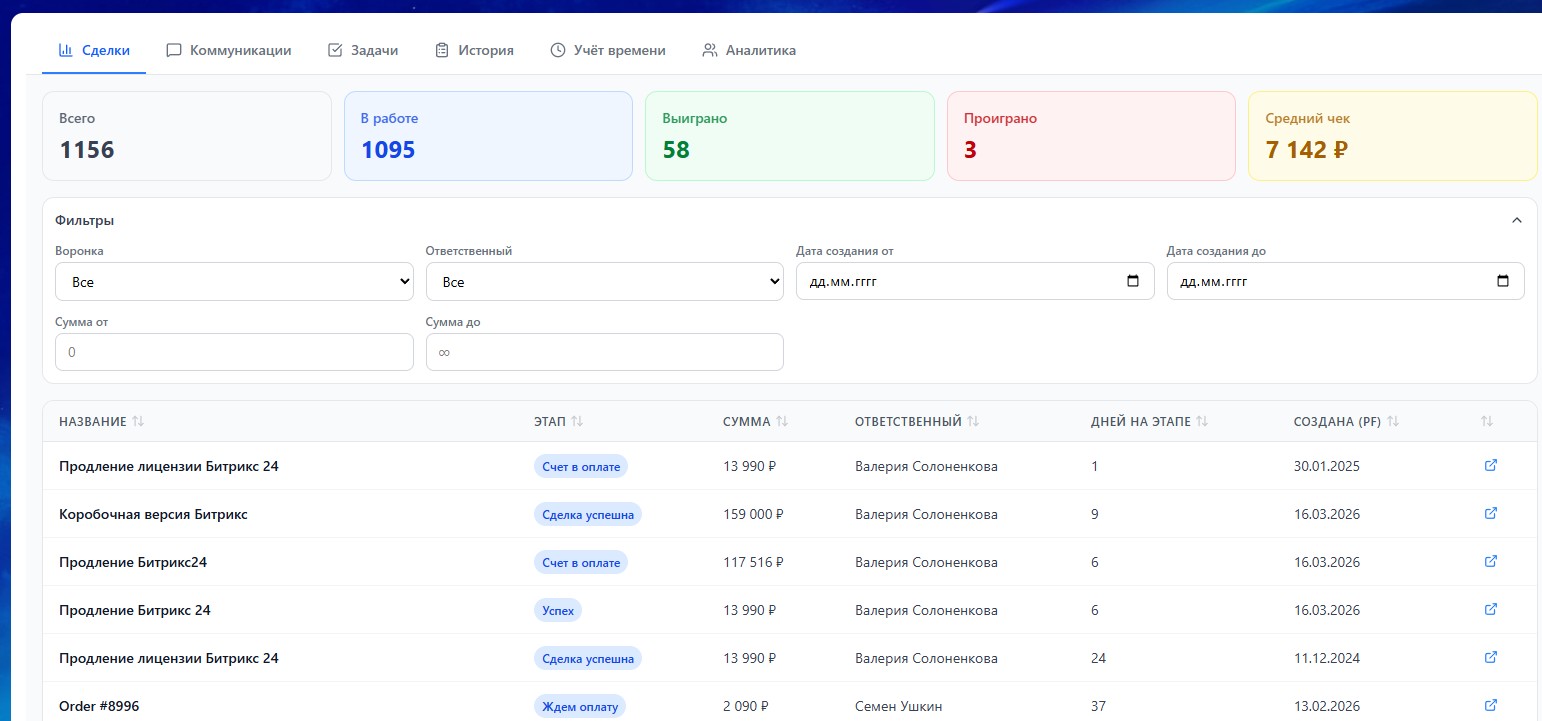1542x721 pixels.
Task: Select the В работе statistics card
Action: coord(488,135)
